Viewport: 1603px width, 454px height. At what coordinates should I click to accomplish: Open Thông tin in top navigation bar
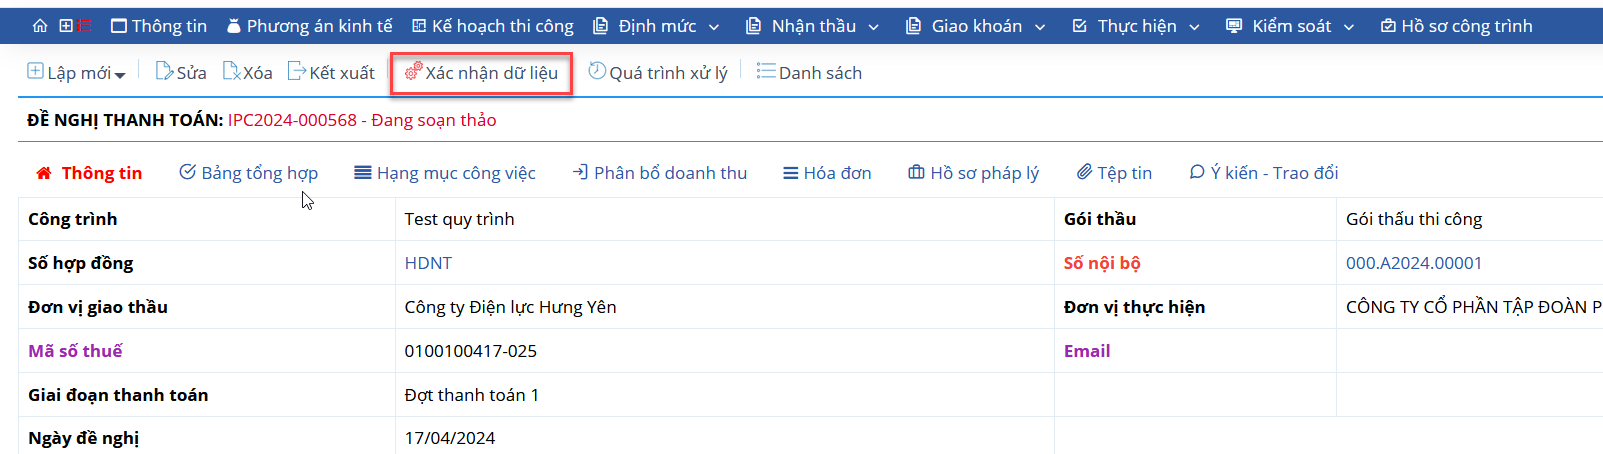159,26
